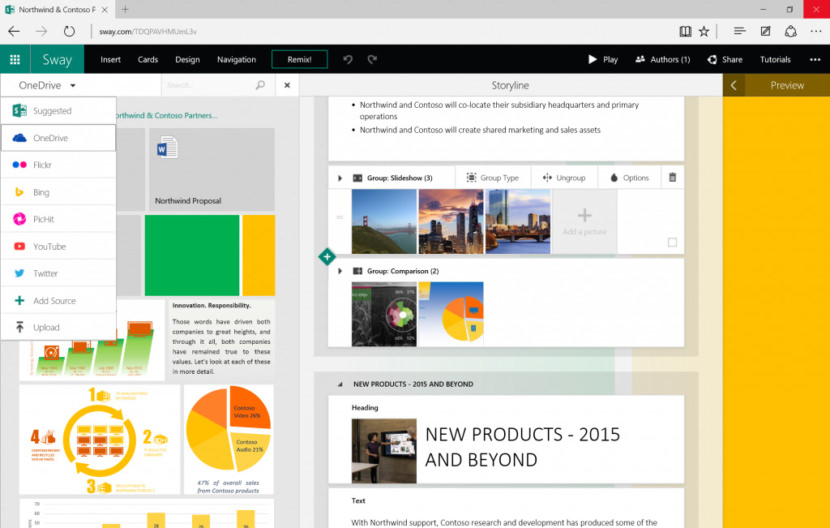The image size is (830, 528).
Task: Click Add Source option
Action: 58,300
